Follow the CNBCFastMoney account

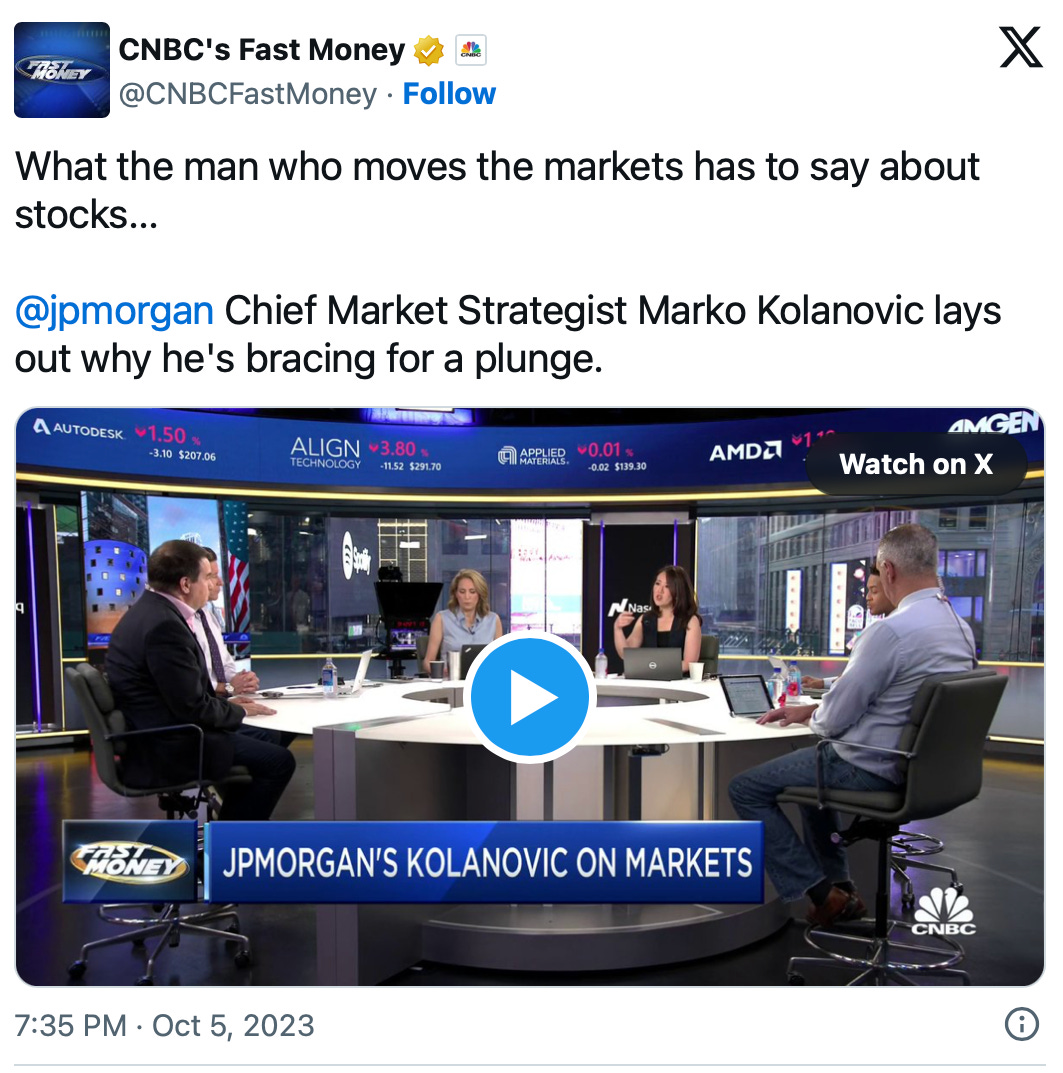tap(449, 94)
